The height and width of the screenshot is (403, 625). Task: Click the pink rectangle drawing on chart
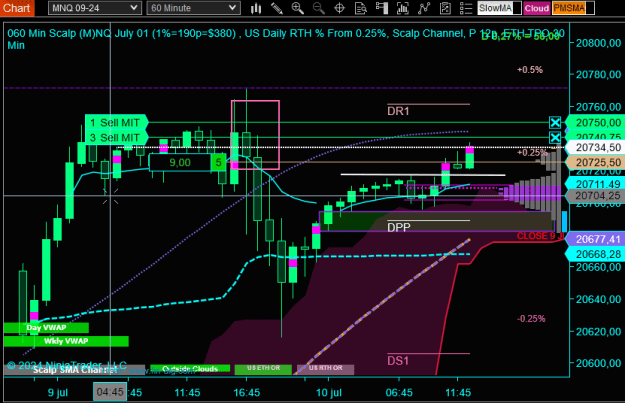point(255,135)
